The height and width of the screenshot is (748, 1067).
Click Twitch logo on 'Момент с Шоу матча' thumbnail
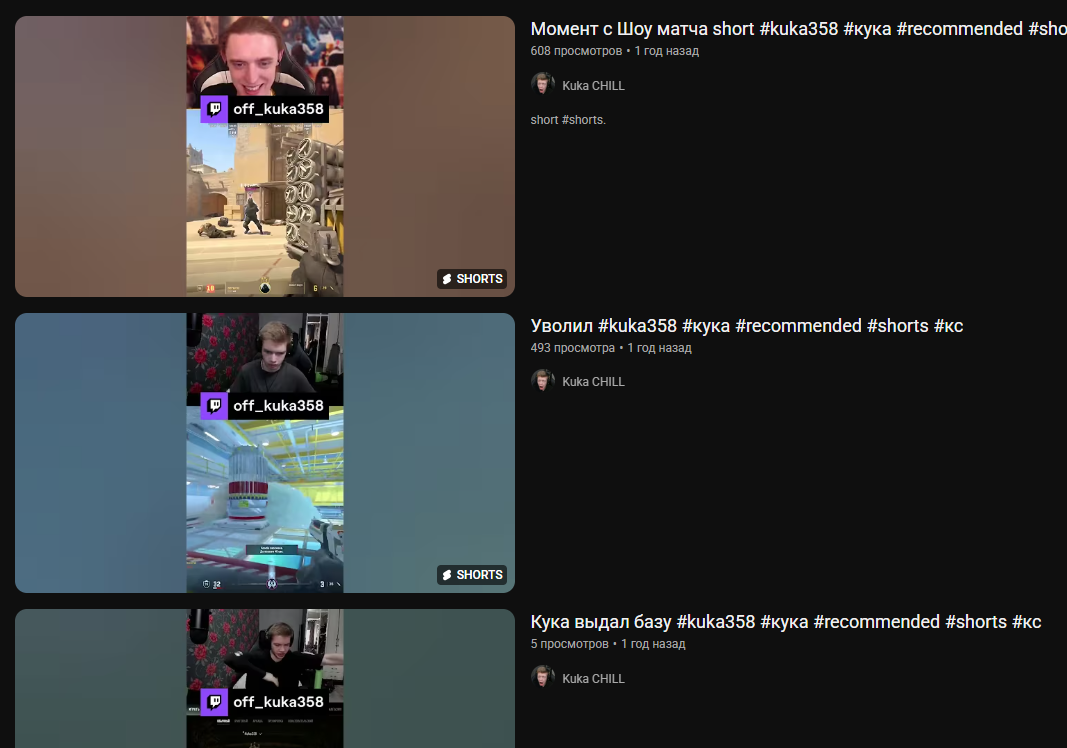214,109
